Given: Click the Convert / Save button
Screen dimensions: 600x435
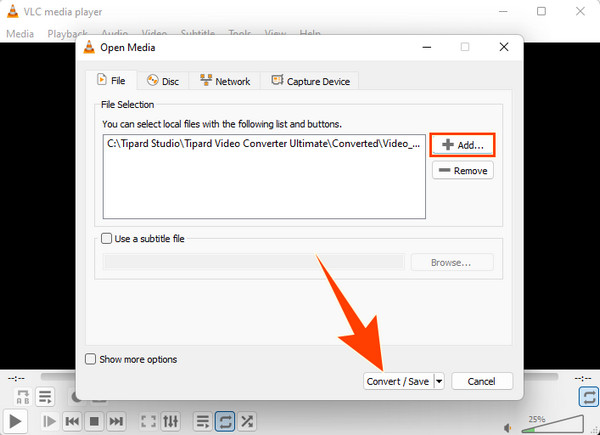Looking at the screenshot, I should coord(398,381).
